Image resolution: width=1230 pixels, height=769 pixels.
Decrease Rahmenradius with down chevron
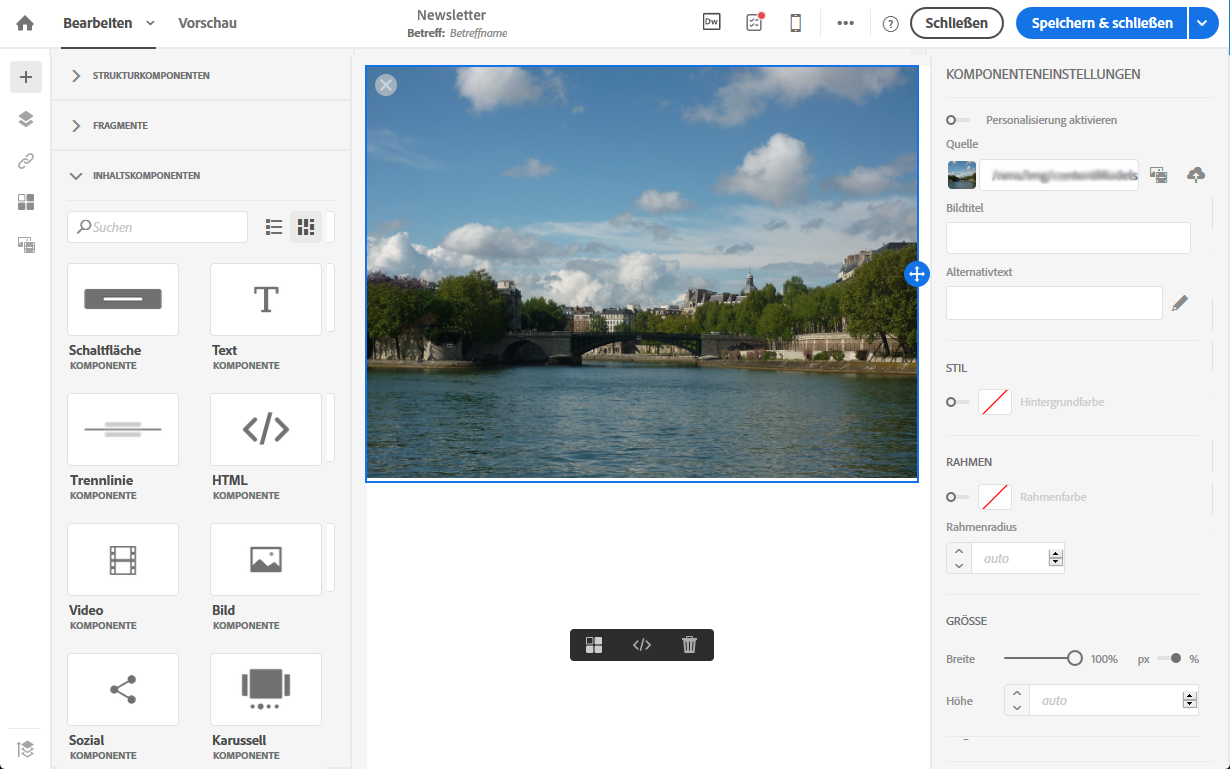959,566
